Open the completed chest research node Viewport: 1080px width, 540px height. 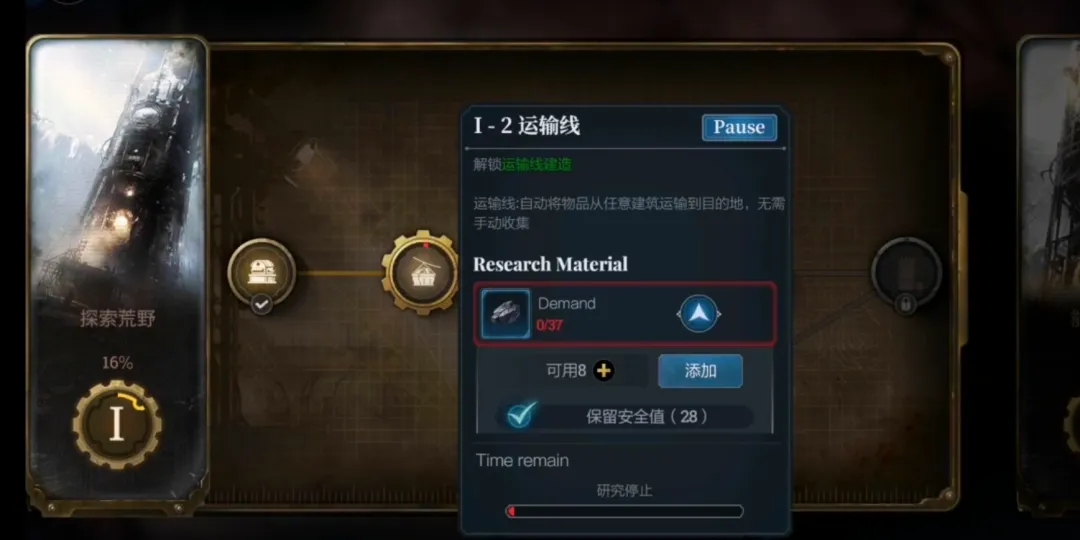262,271
